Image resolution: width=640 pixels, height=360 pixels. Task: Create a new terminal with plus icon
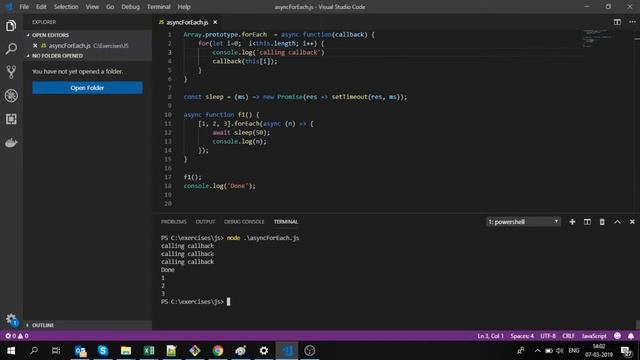[572, 222]
